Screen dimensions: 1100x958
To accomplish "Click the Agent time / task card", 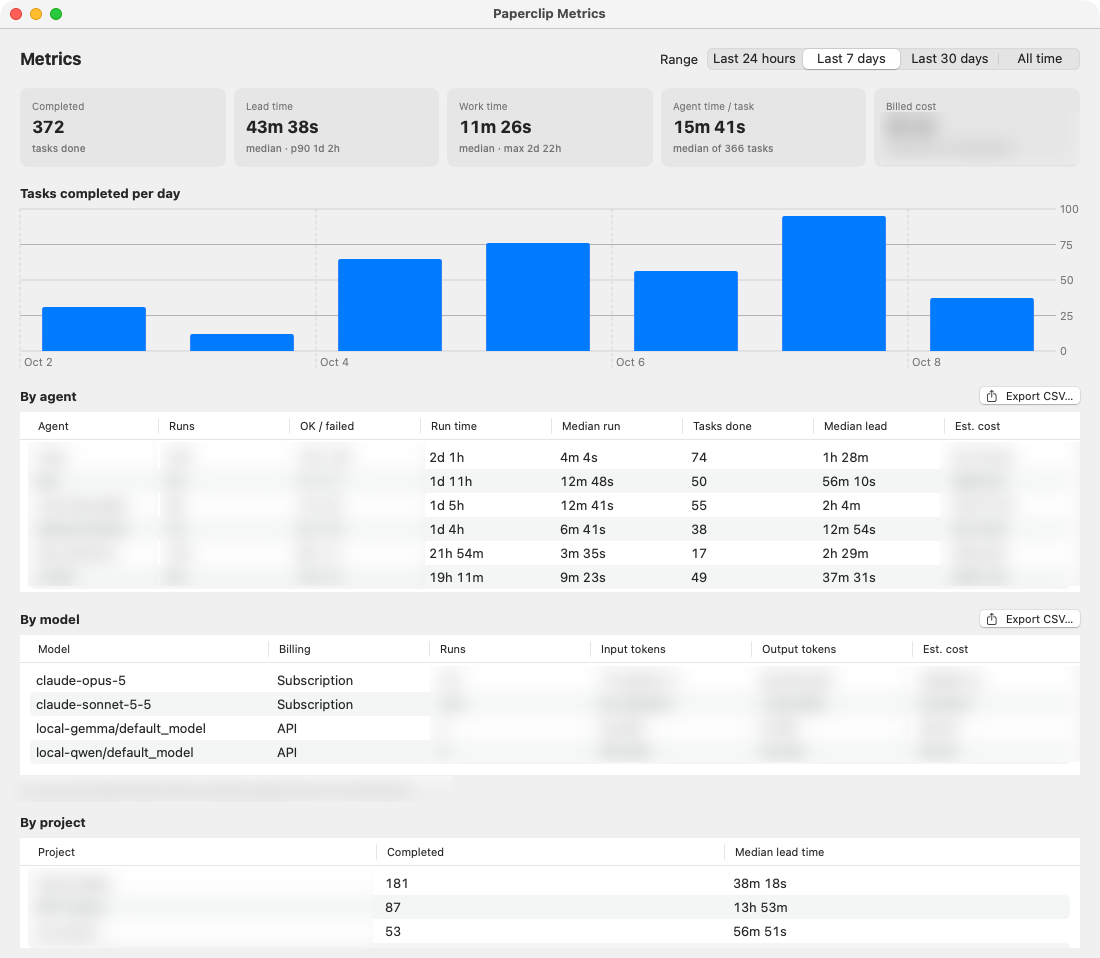I will [763, 127].
